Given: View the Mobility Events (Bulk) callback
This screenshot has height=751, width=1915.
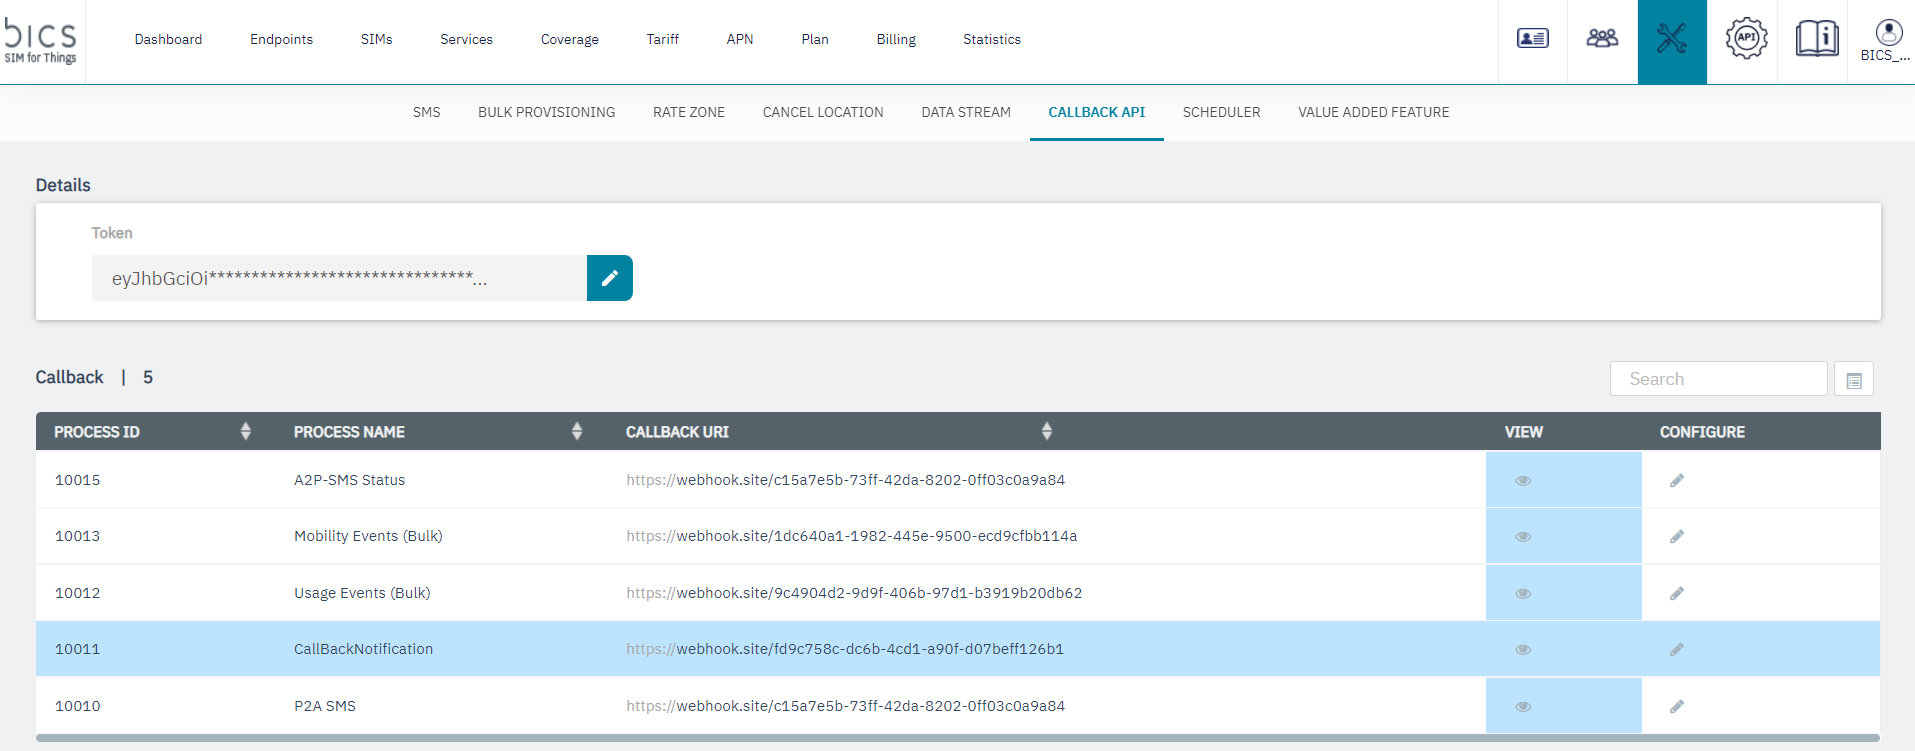Looking at the screenshot, I should click(x=1523, y=537).
